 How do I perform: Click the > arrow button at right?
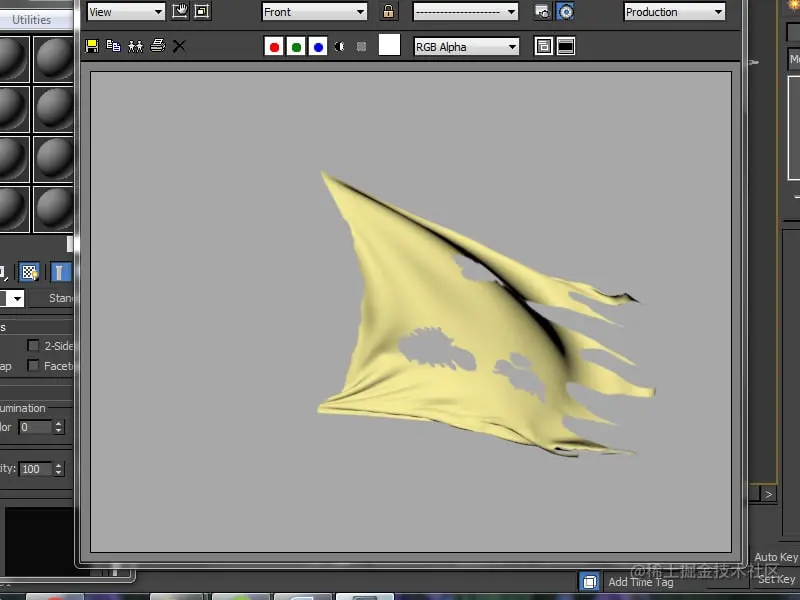(768, 494)
